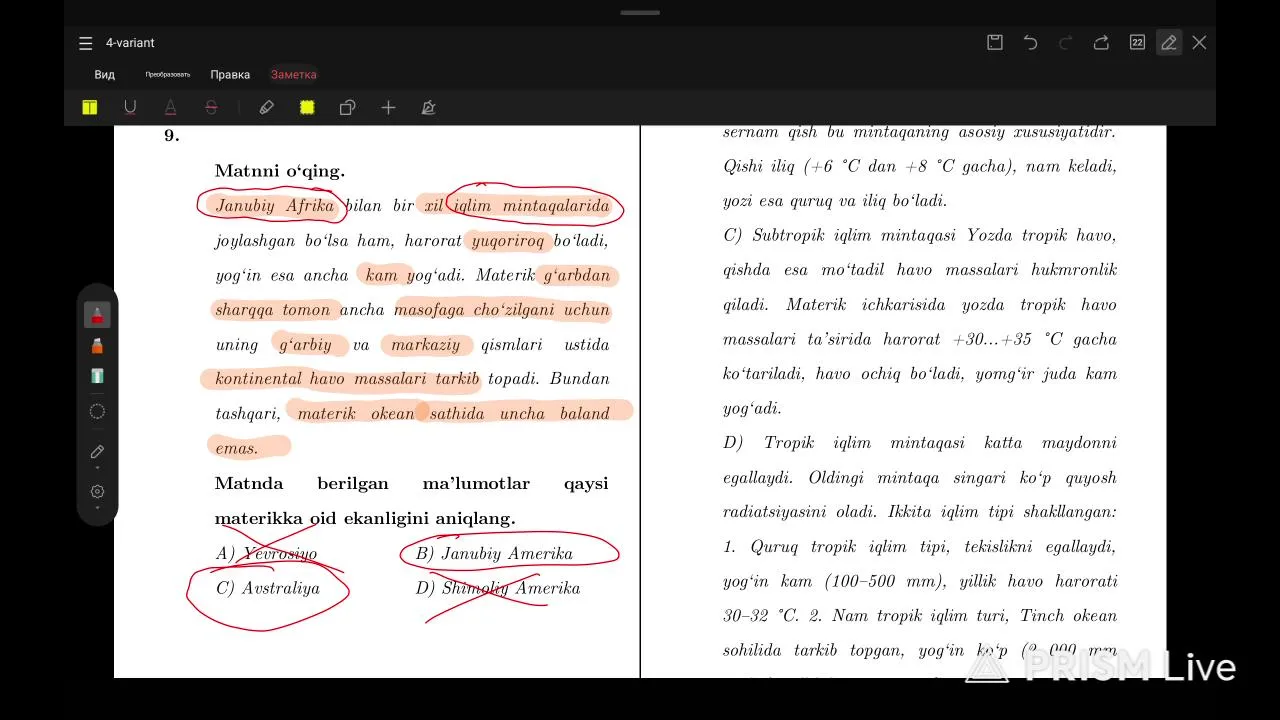
Task: Share the document with the share icon
Action: point(1101,42)
